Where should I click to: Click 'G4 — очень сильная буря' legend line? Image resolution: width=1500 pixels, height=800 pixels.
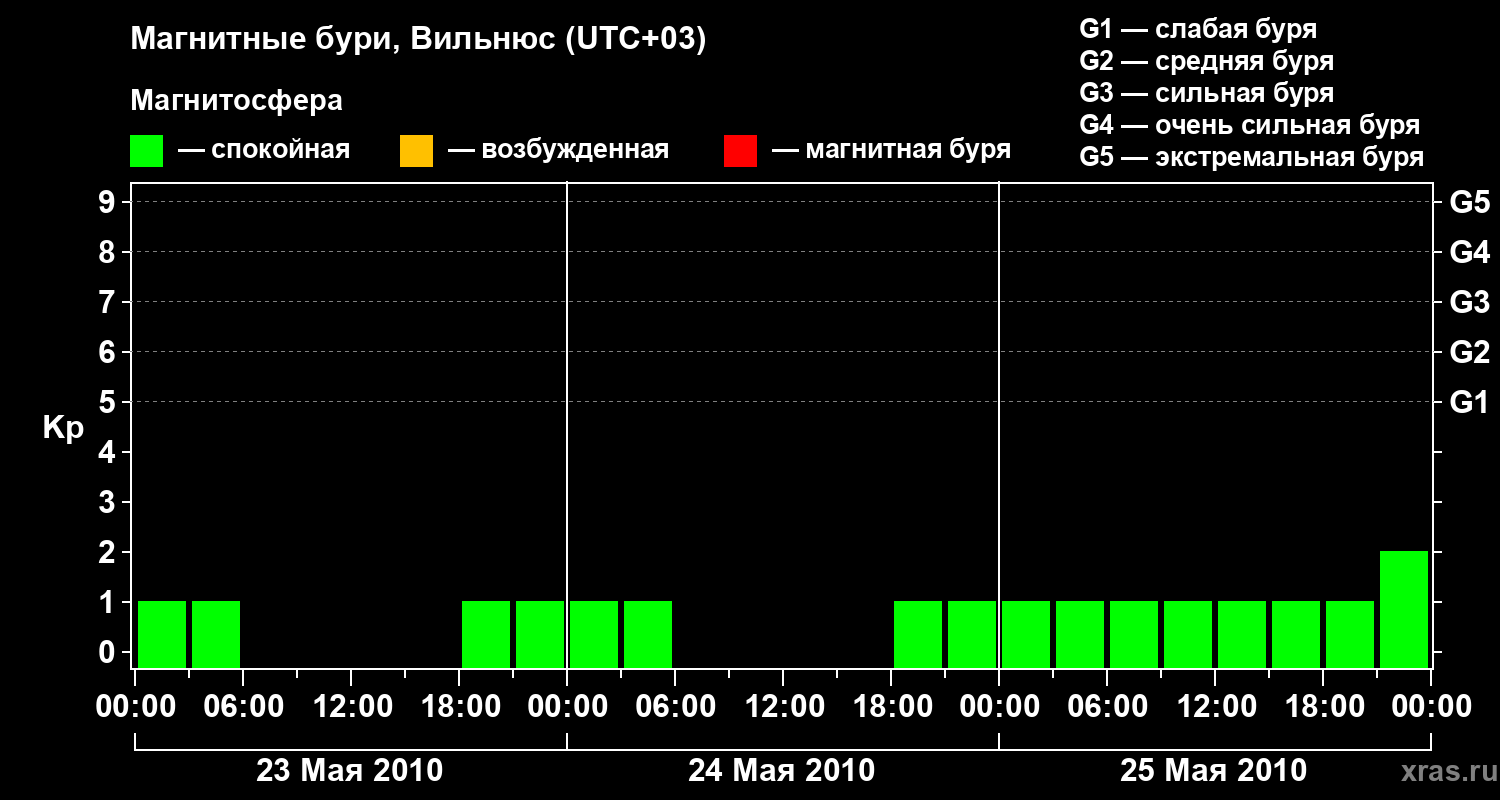[1249, 125]
